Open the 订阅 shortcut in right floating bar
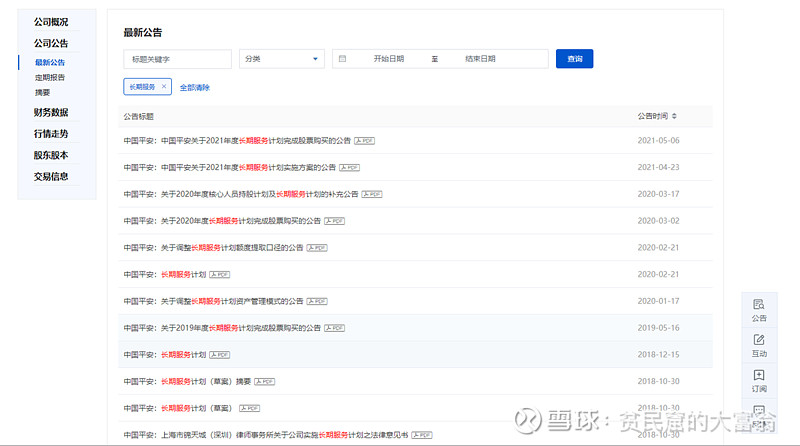 click(759, 381)
